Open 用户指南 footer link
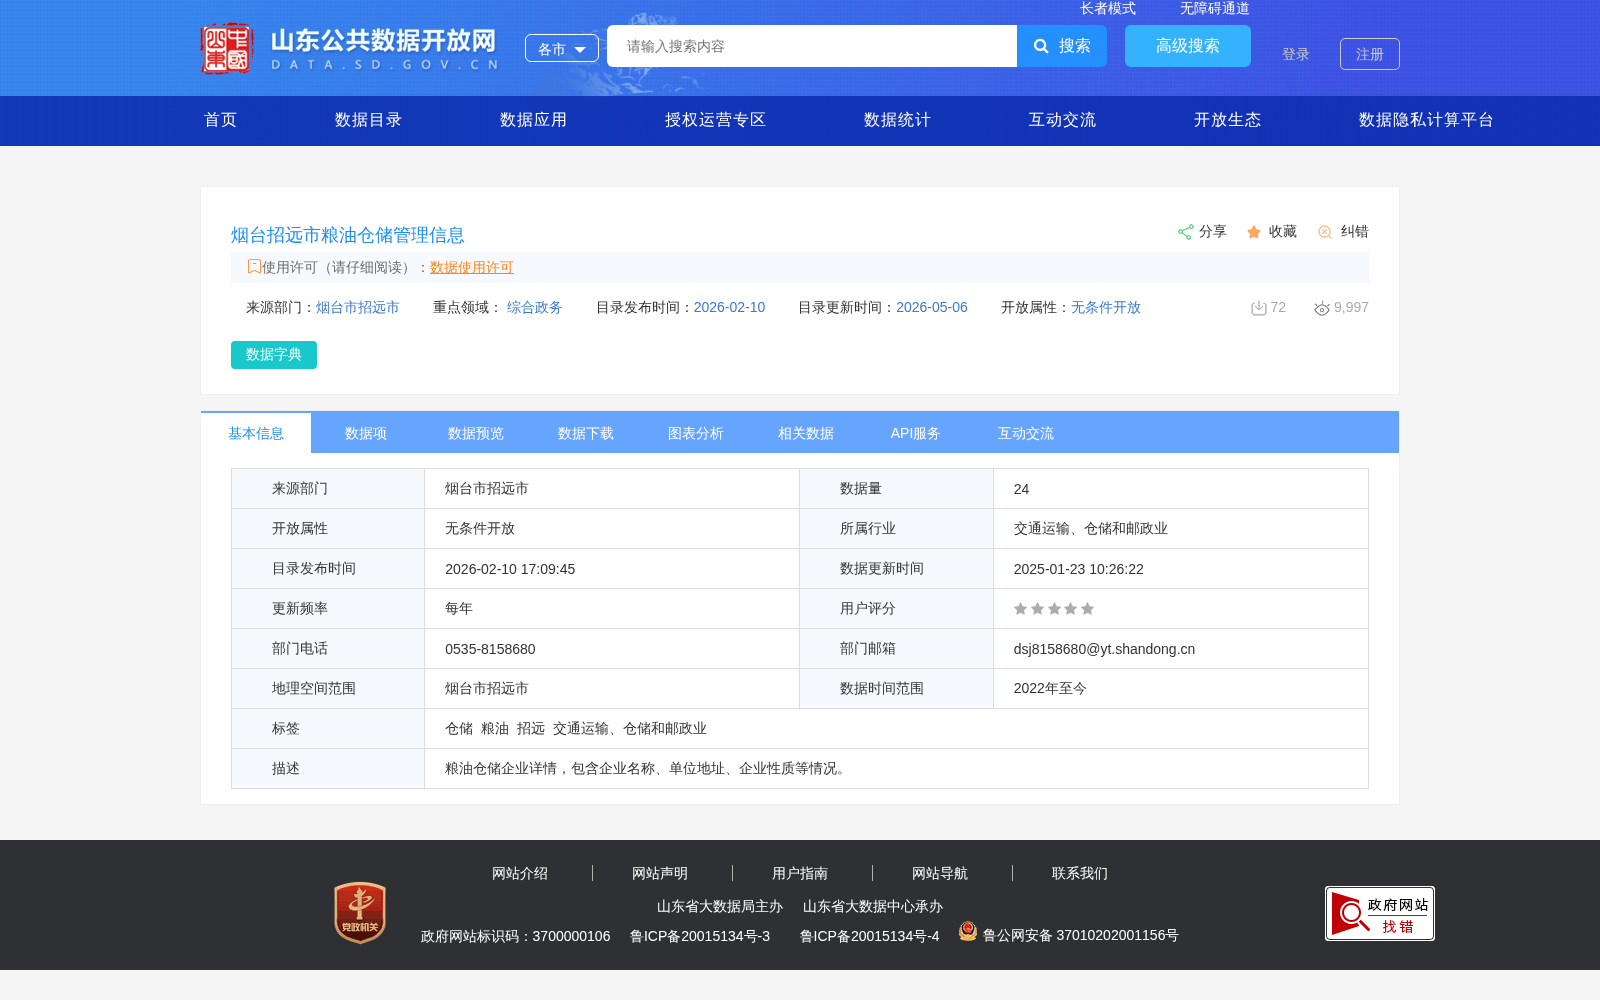This screenshot has height=1000, width=1600. coord(800,873)
